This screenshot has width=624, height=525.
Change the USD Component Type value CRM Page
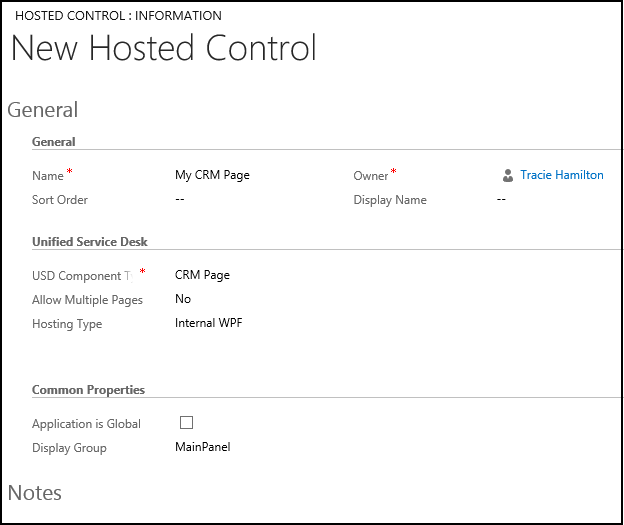click(202, 275)
